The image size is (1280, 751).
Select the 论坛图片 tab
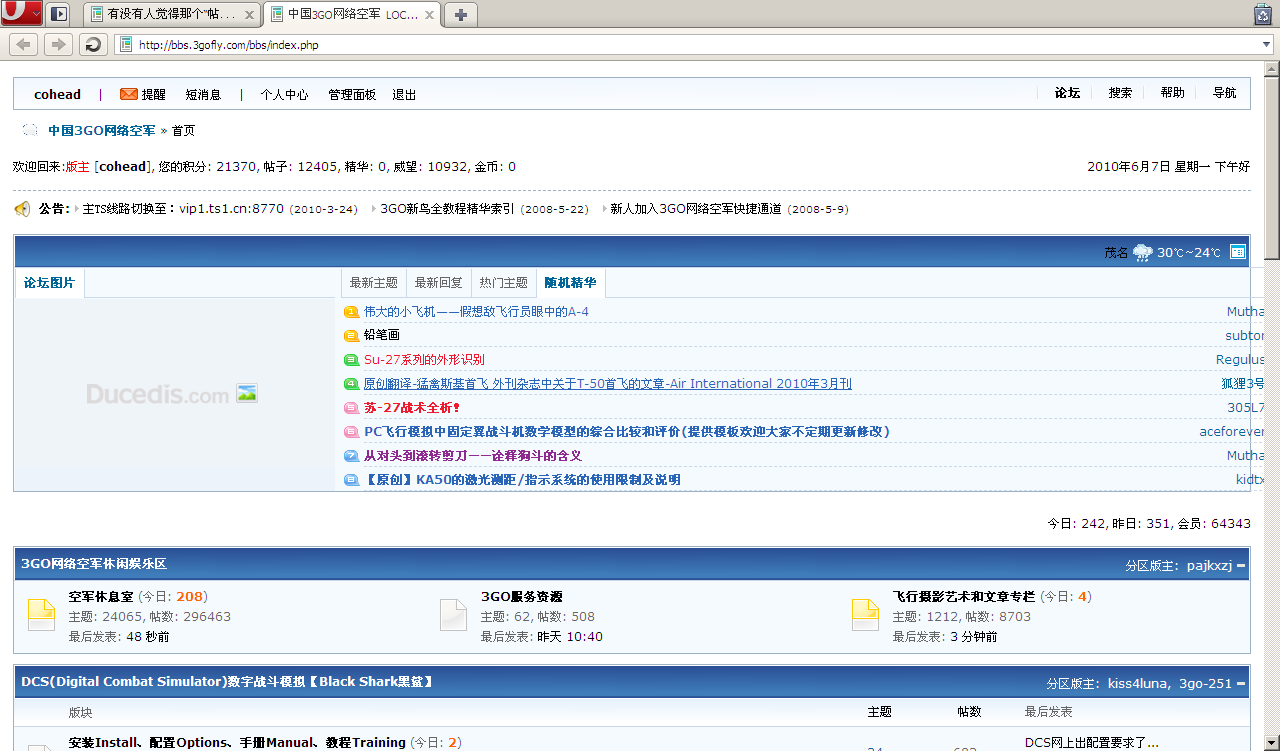coord(49,283)
